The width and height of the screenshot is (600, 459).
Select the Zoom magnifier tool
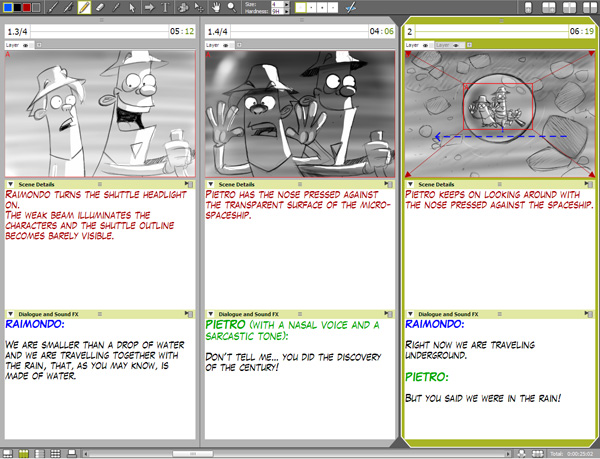point(232,7)
